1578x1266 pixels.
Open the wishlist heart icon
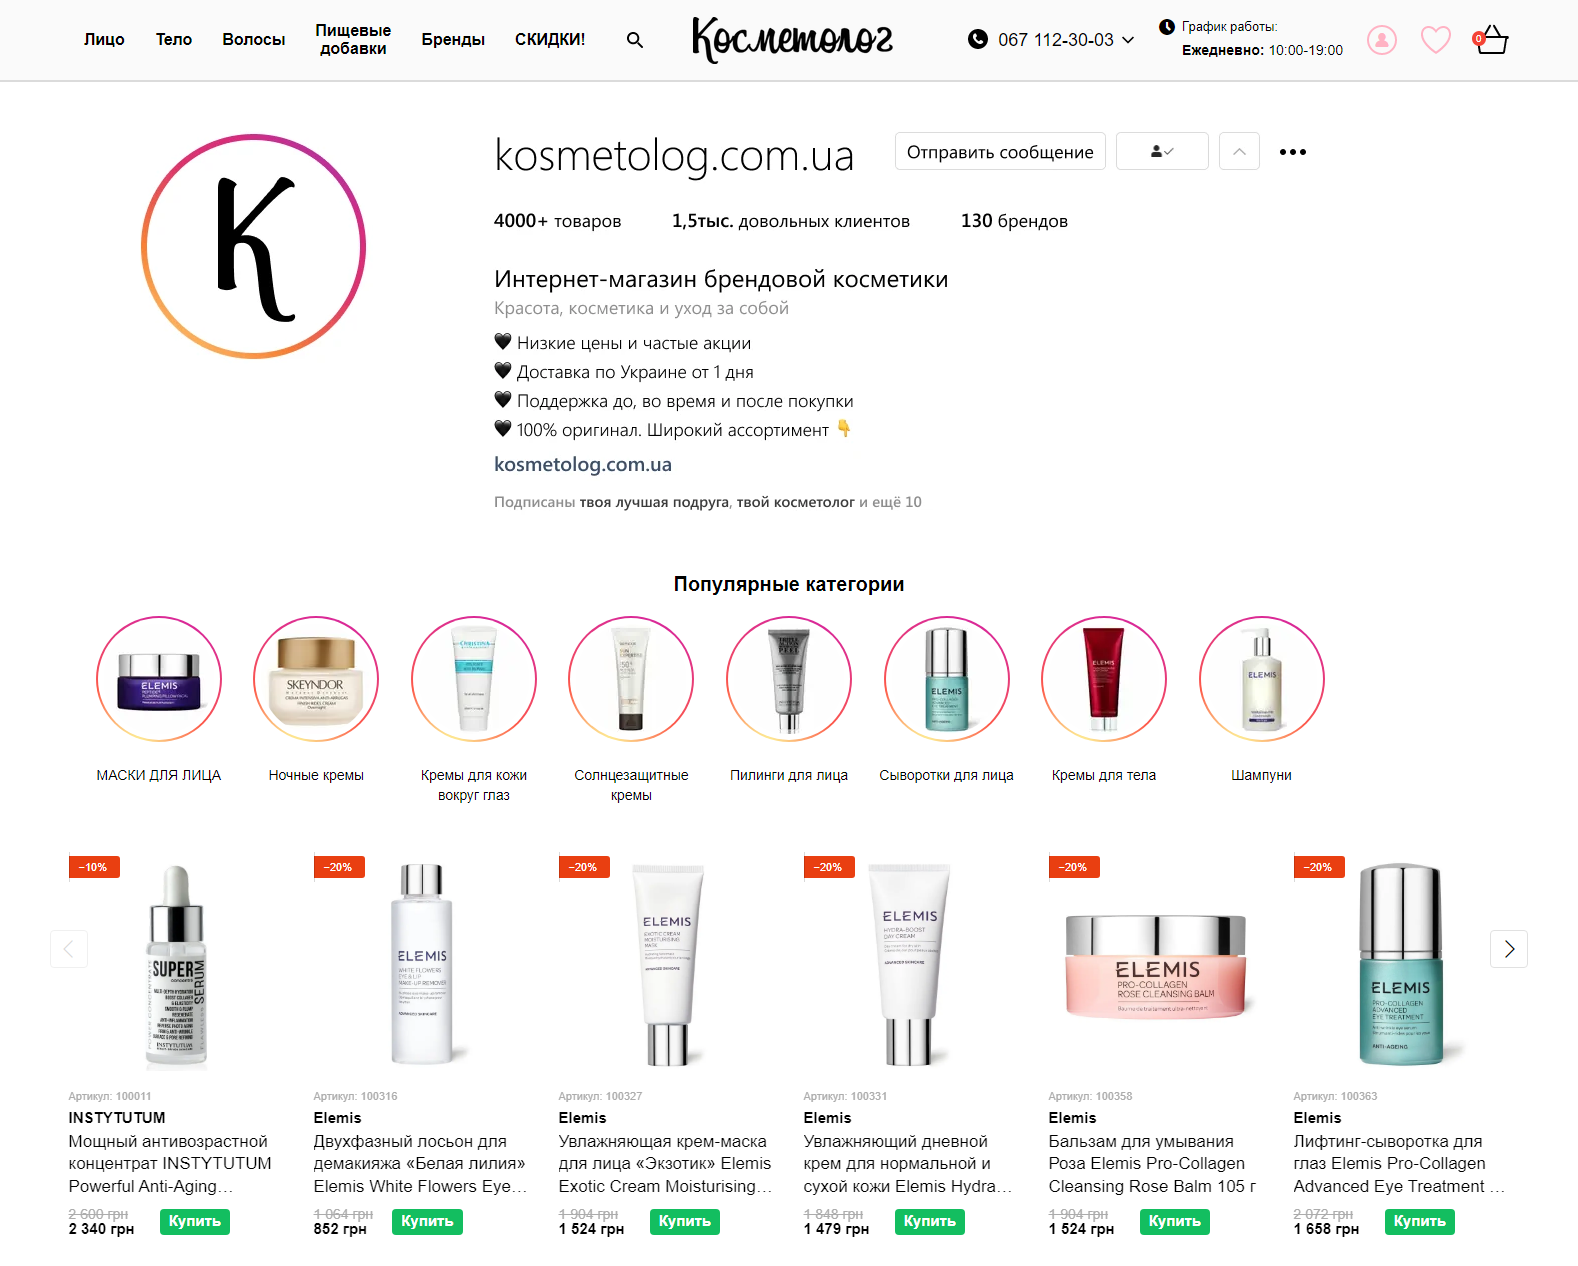click(x=1436, y=40)
